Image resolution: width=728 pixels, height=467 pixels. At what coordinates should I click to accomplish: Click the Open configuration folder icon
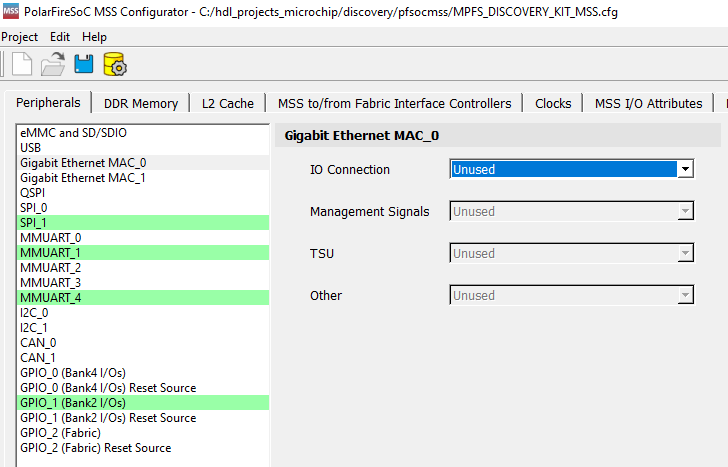[x=53, y=65]
